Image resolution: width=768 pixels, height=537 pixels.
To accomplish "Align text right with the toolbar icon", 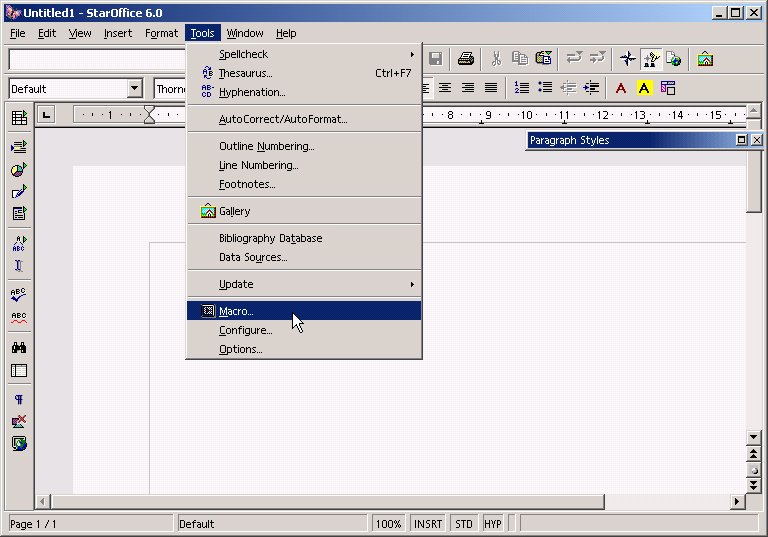I will (468, 88).
